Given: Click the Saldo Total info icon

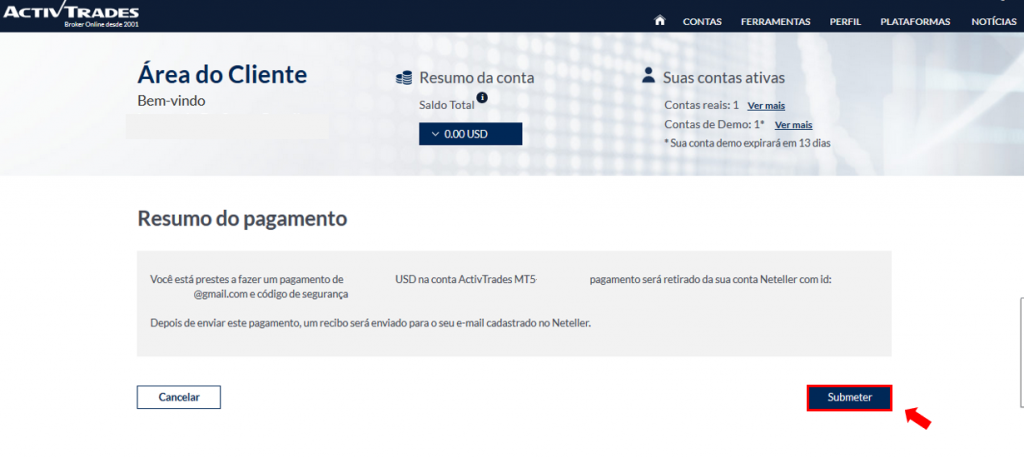Looking at the screenshot, I should pos(482,97).
